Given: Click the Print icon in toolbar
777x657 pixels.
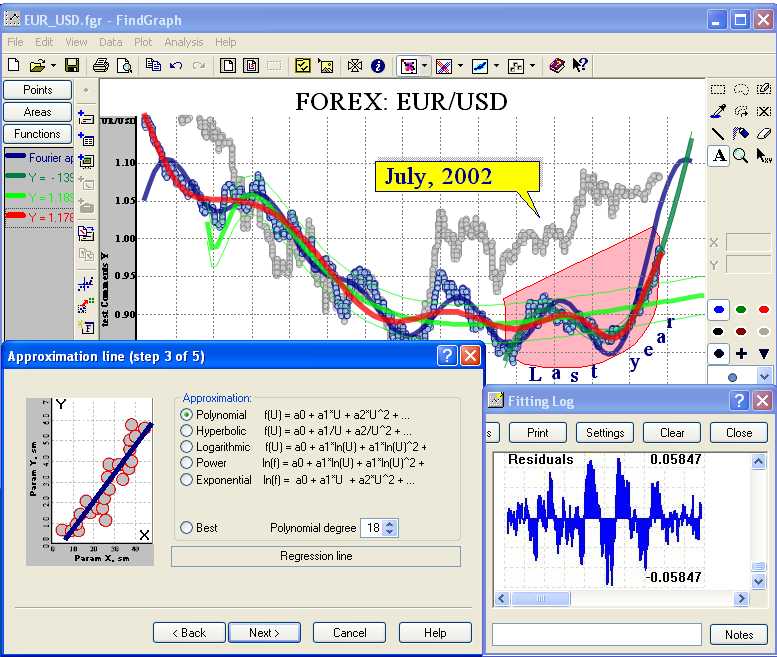Looking at the screenshot, I should (101, 65).
